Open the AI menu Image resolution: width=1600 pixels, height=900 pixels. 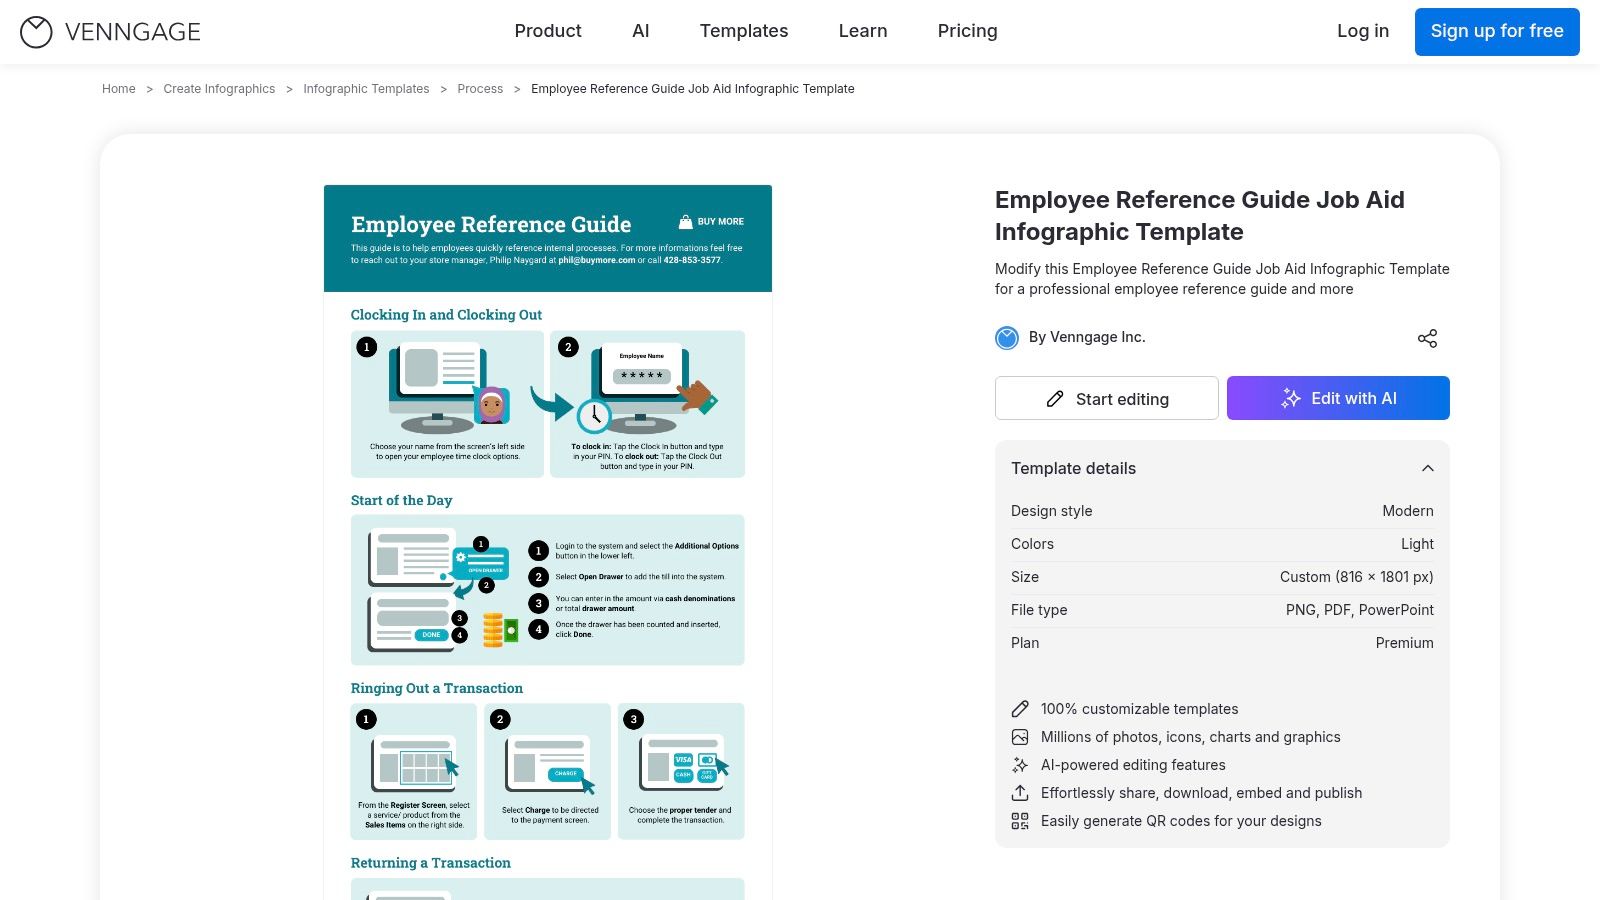coord(641,31)
